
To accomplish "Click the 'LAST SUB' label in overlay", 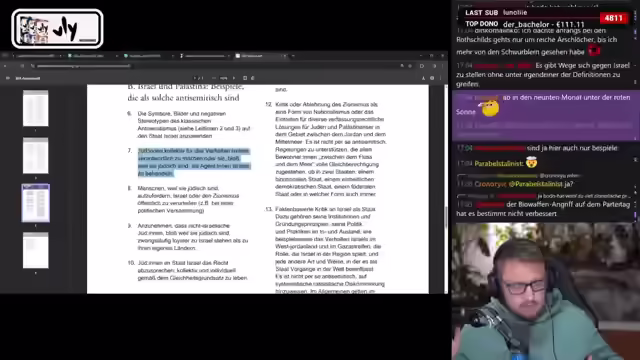I will tap(481, 13).
